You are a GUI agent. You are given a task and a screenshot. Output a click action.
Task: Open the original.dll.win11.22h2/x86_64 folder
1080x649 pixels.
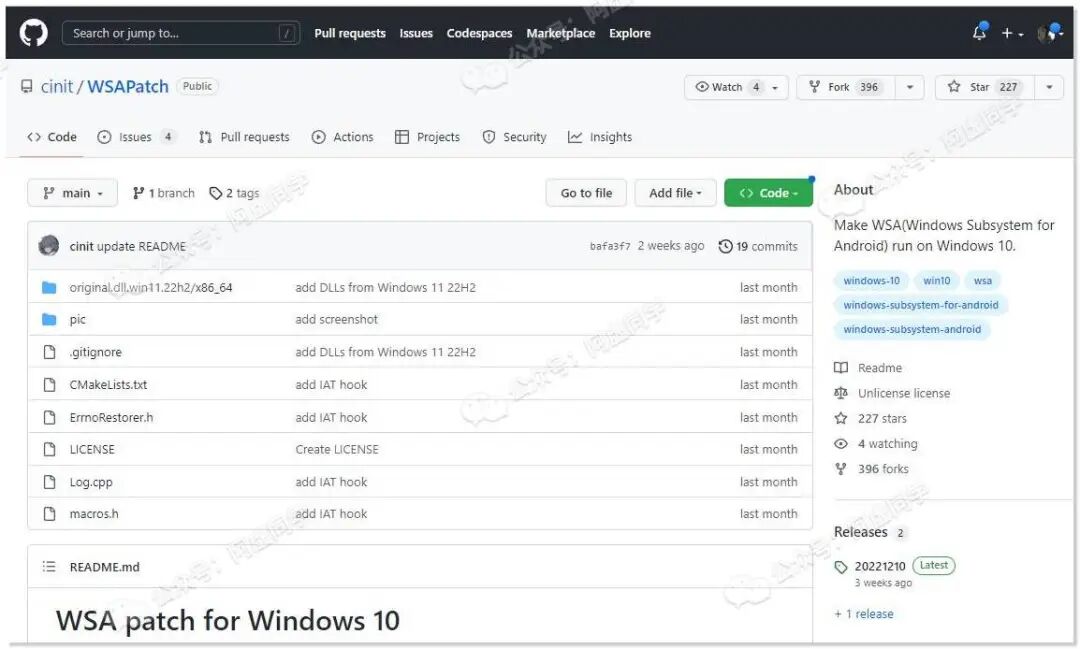coord(151,287)
